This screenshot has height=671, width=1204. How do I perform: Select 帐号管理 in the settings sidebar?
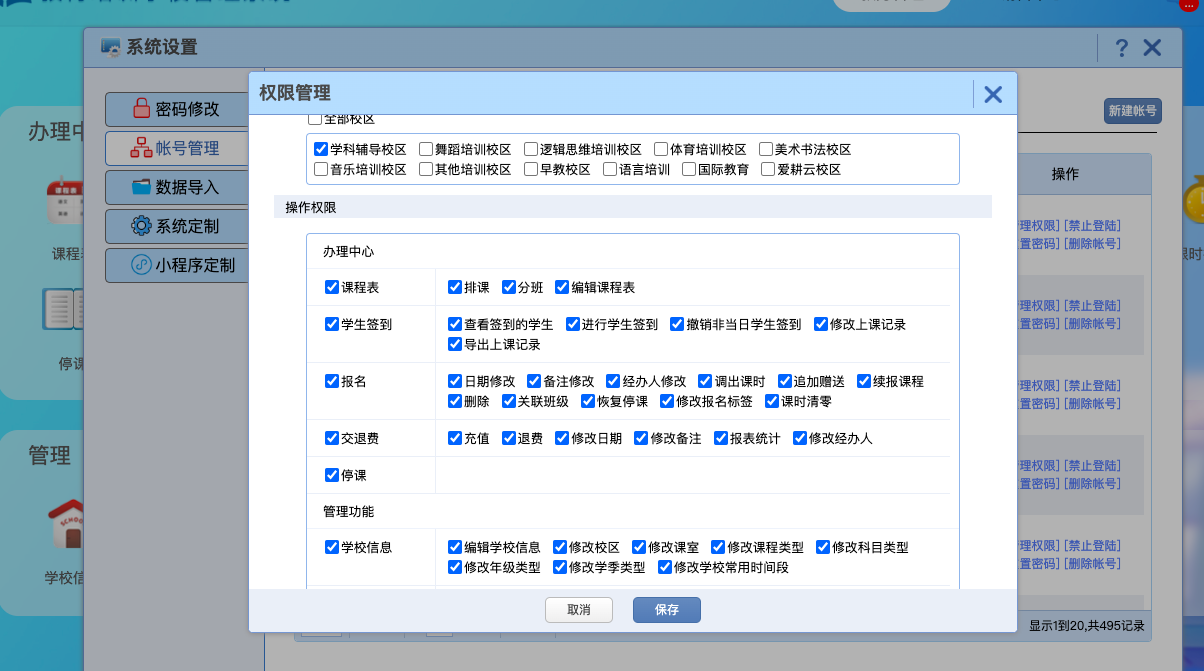point(176,148)
